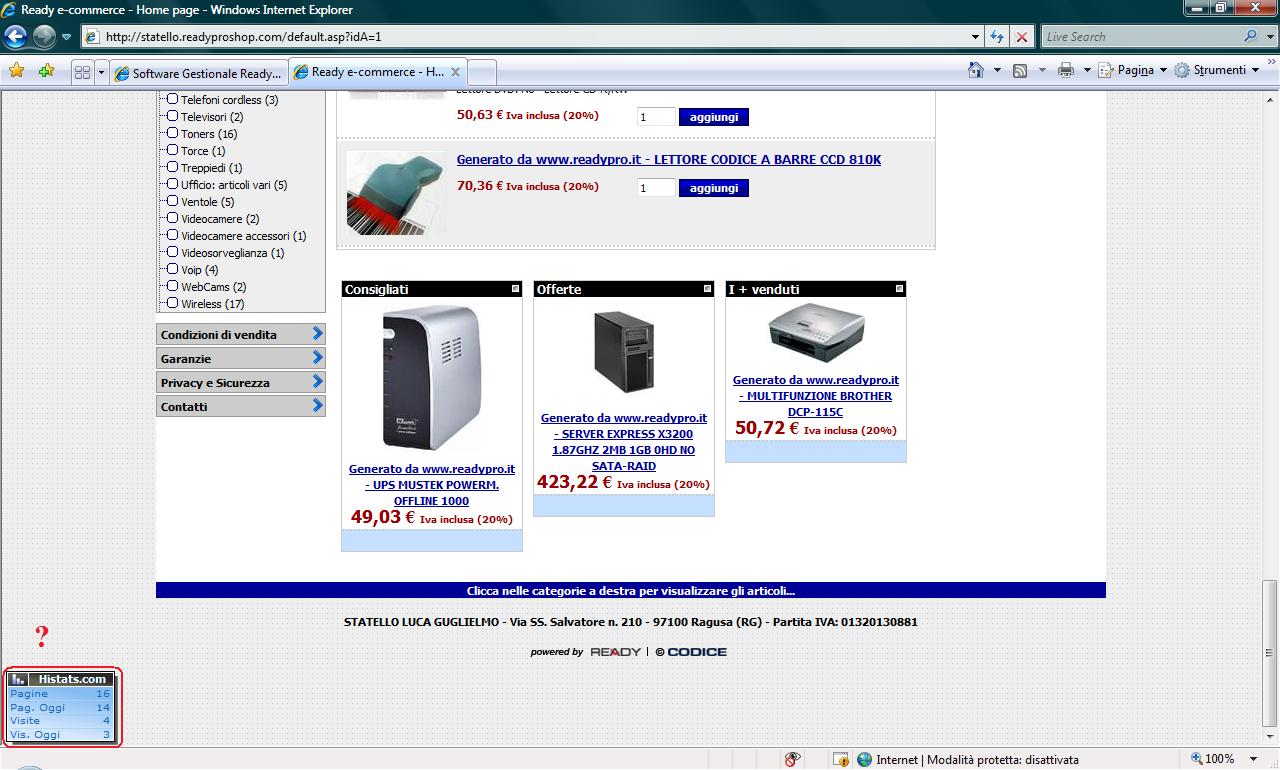Open the Garanzie menu item
The image size is (1280, 770).
(x=241, y=358)
